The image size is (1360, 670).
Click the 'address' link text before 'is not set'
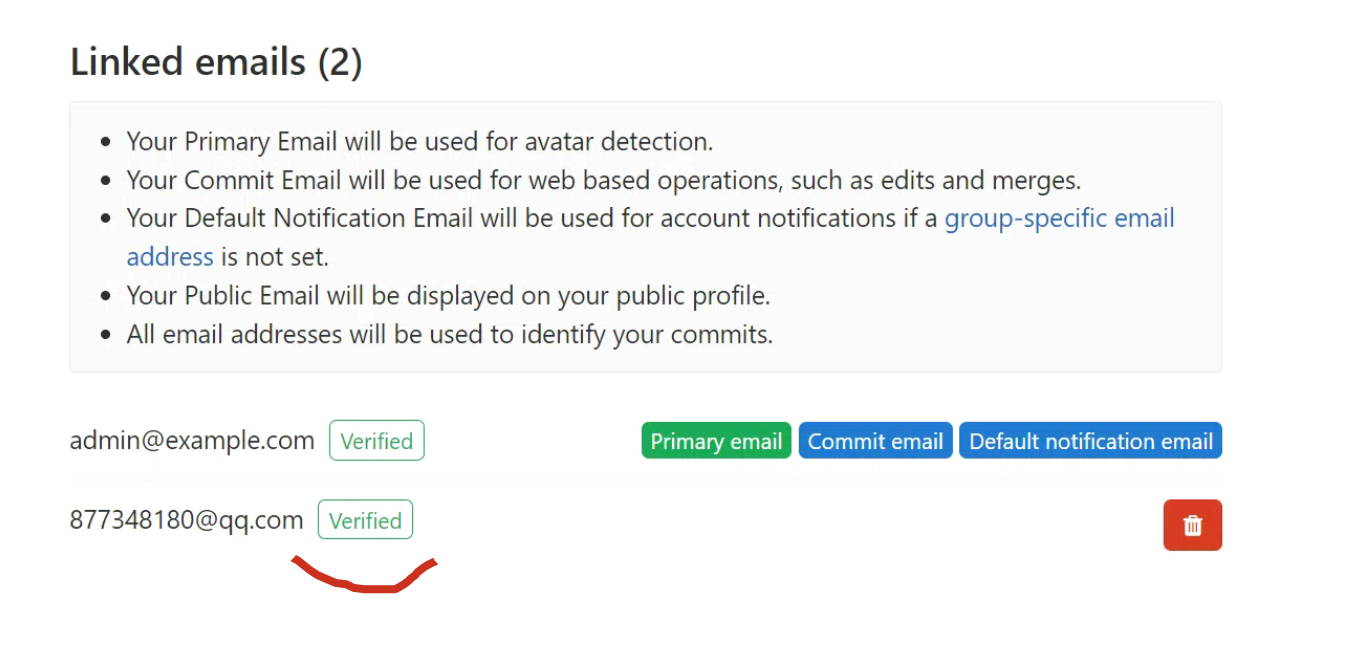(170, 257)
